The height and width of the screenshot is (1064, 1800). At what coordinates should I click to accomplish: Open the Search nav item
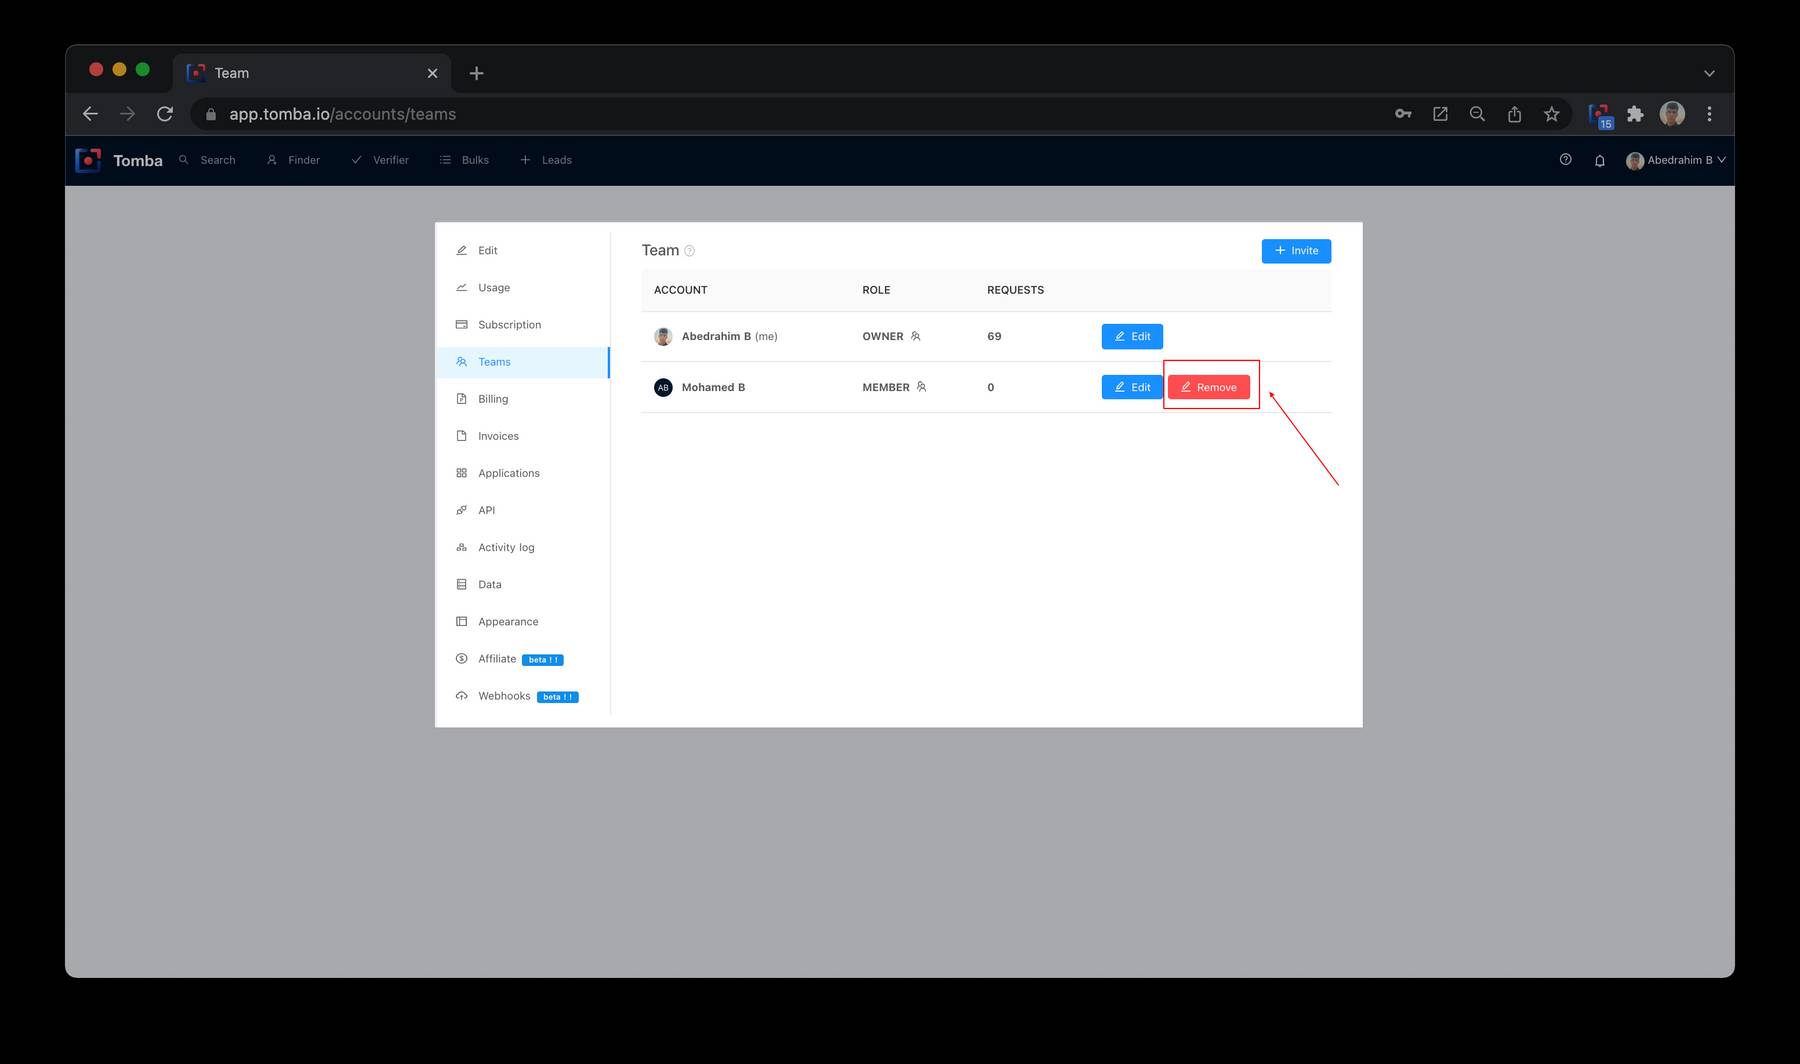click(207, 160)
